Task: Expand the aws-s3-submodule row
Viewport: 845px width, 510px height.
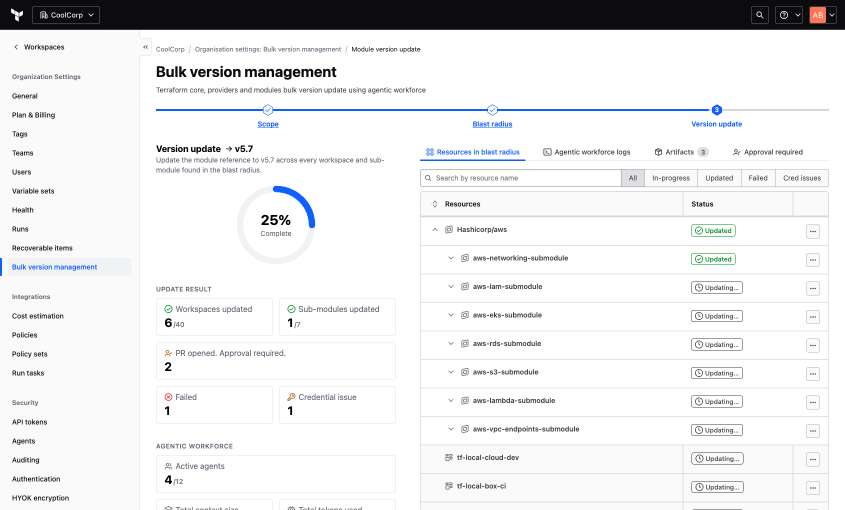Action: 451,373
